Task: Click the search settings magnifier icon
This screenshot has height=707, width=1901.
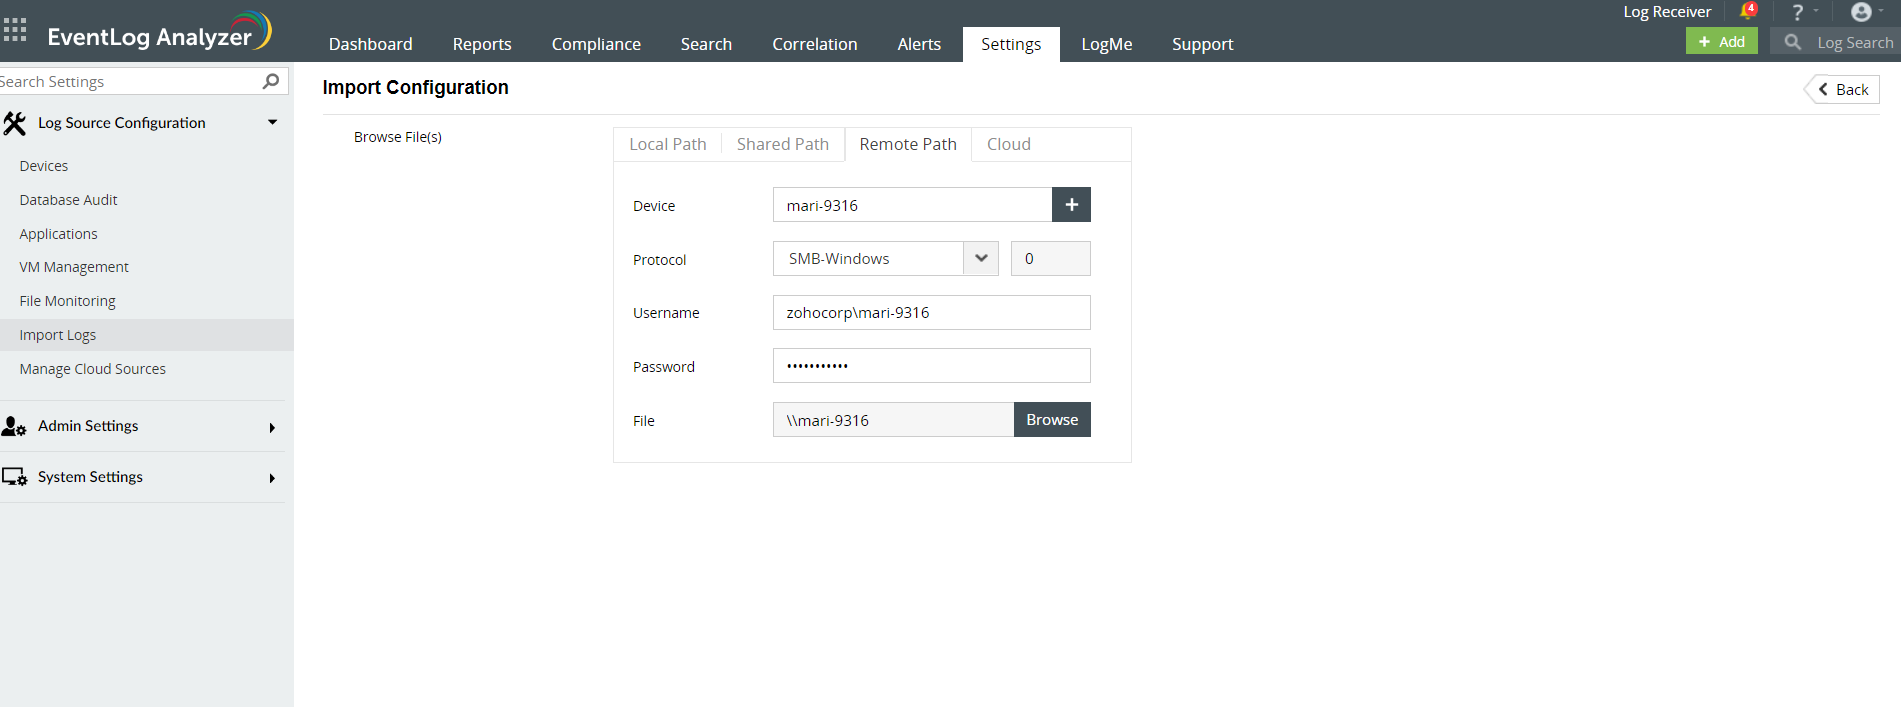Action: (270, 81)
